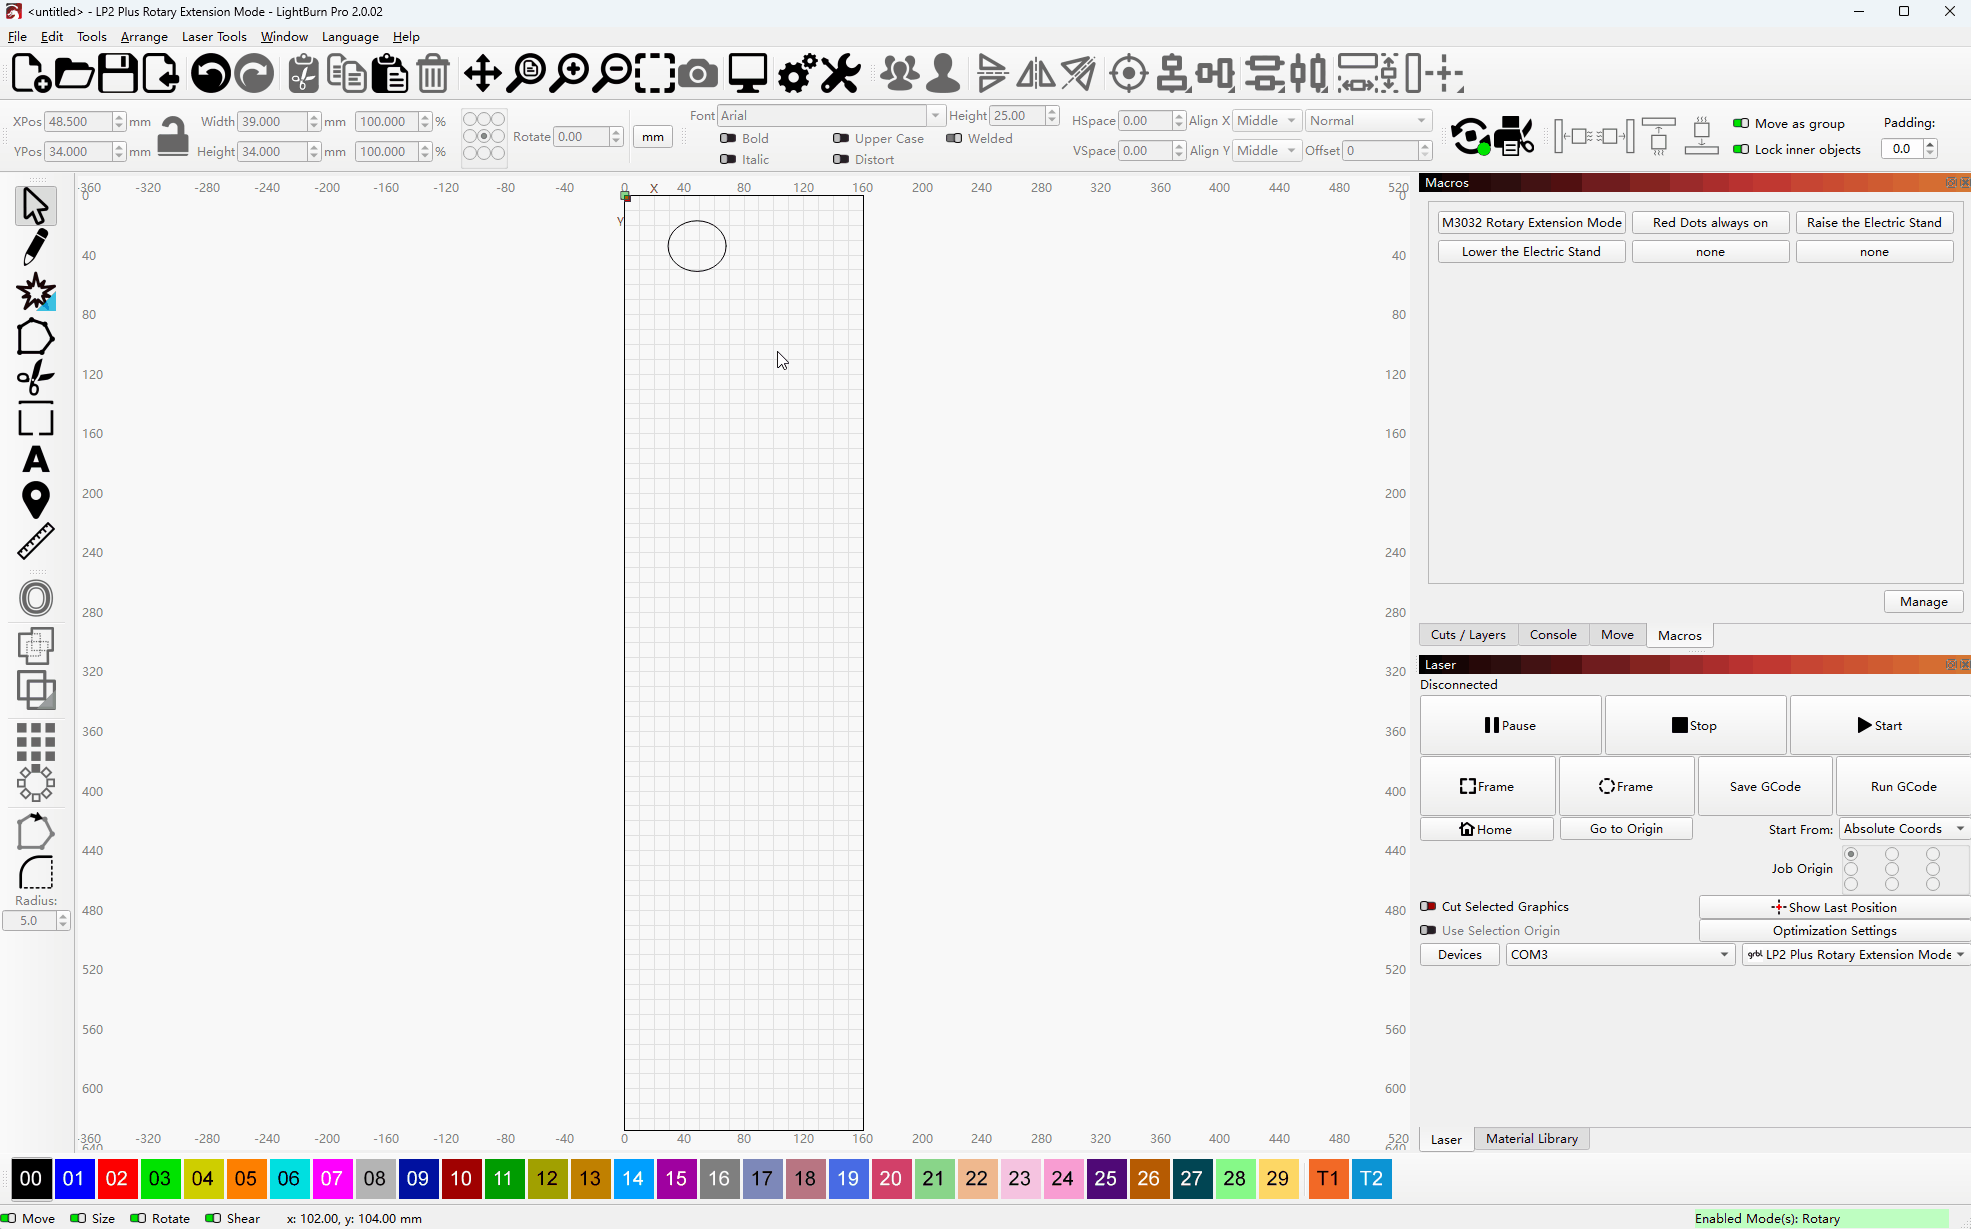Viewport: 1971px width, 1229px height.
Task: Select the arrow Select tool
Action: tap(36, 206)
